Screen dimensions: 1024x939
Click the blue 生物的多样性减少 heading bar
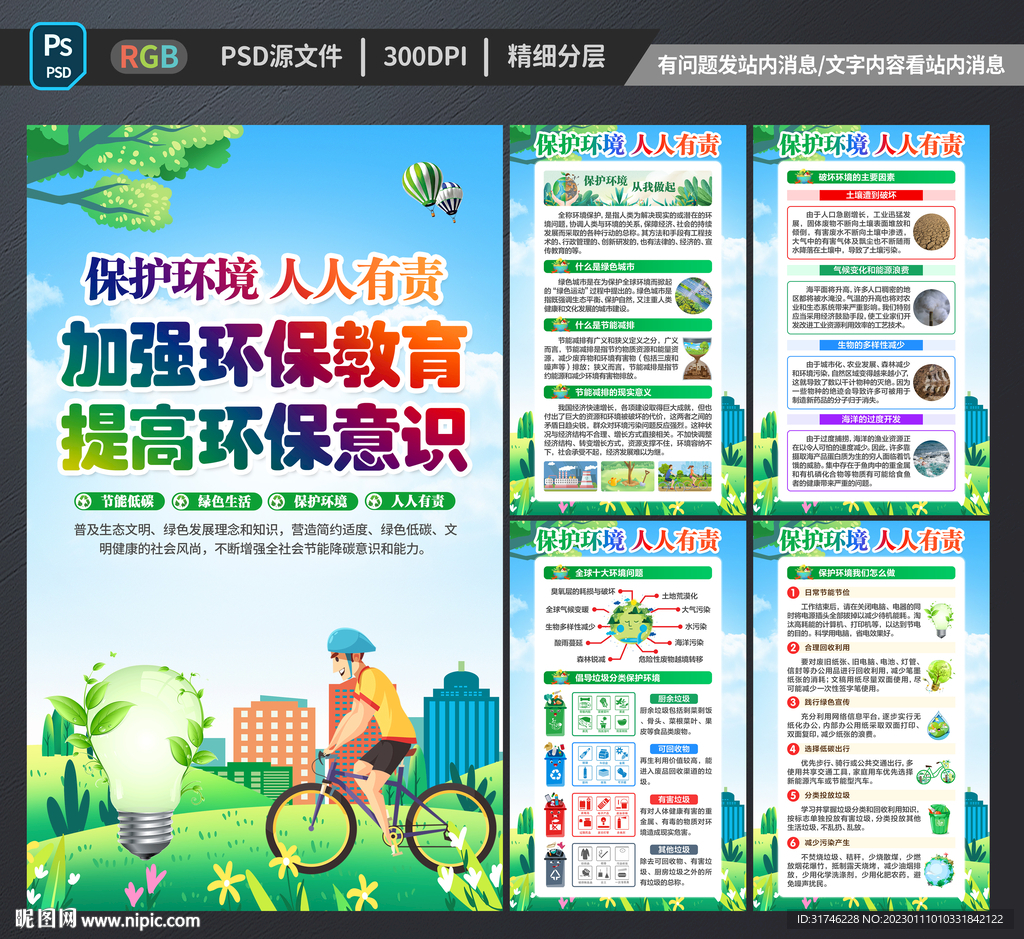871,345
